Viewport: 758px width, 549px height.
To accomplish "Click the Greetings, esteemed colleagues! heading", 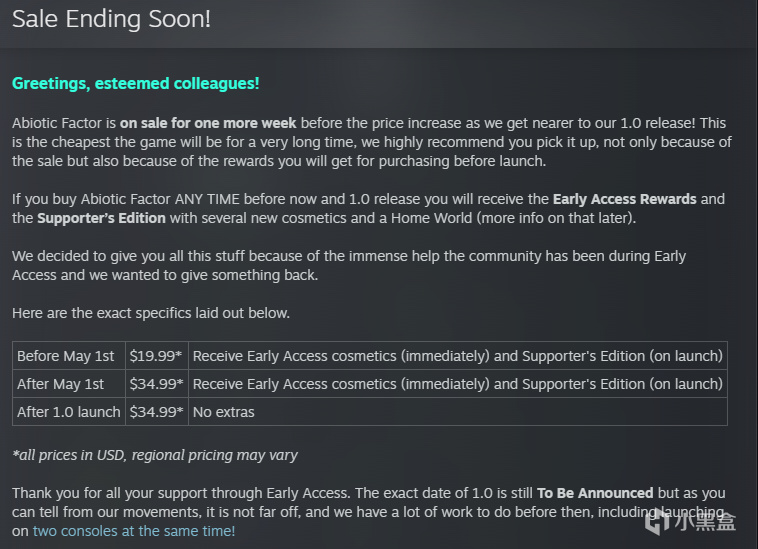I will [136, 84].
